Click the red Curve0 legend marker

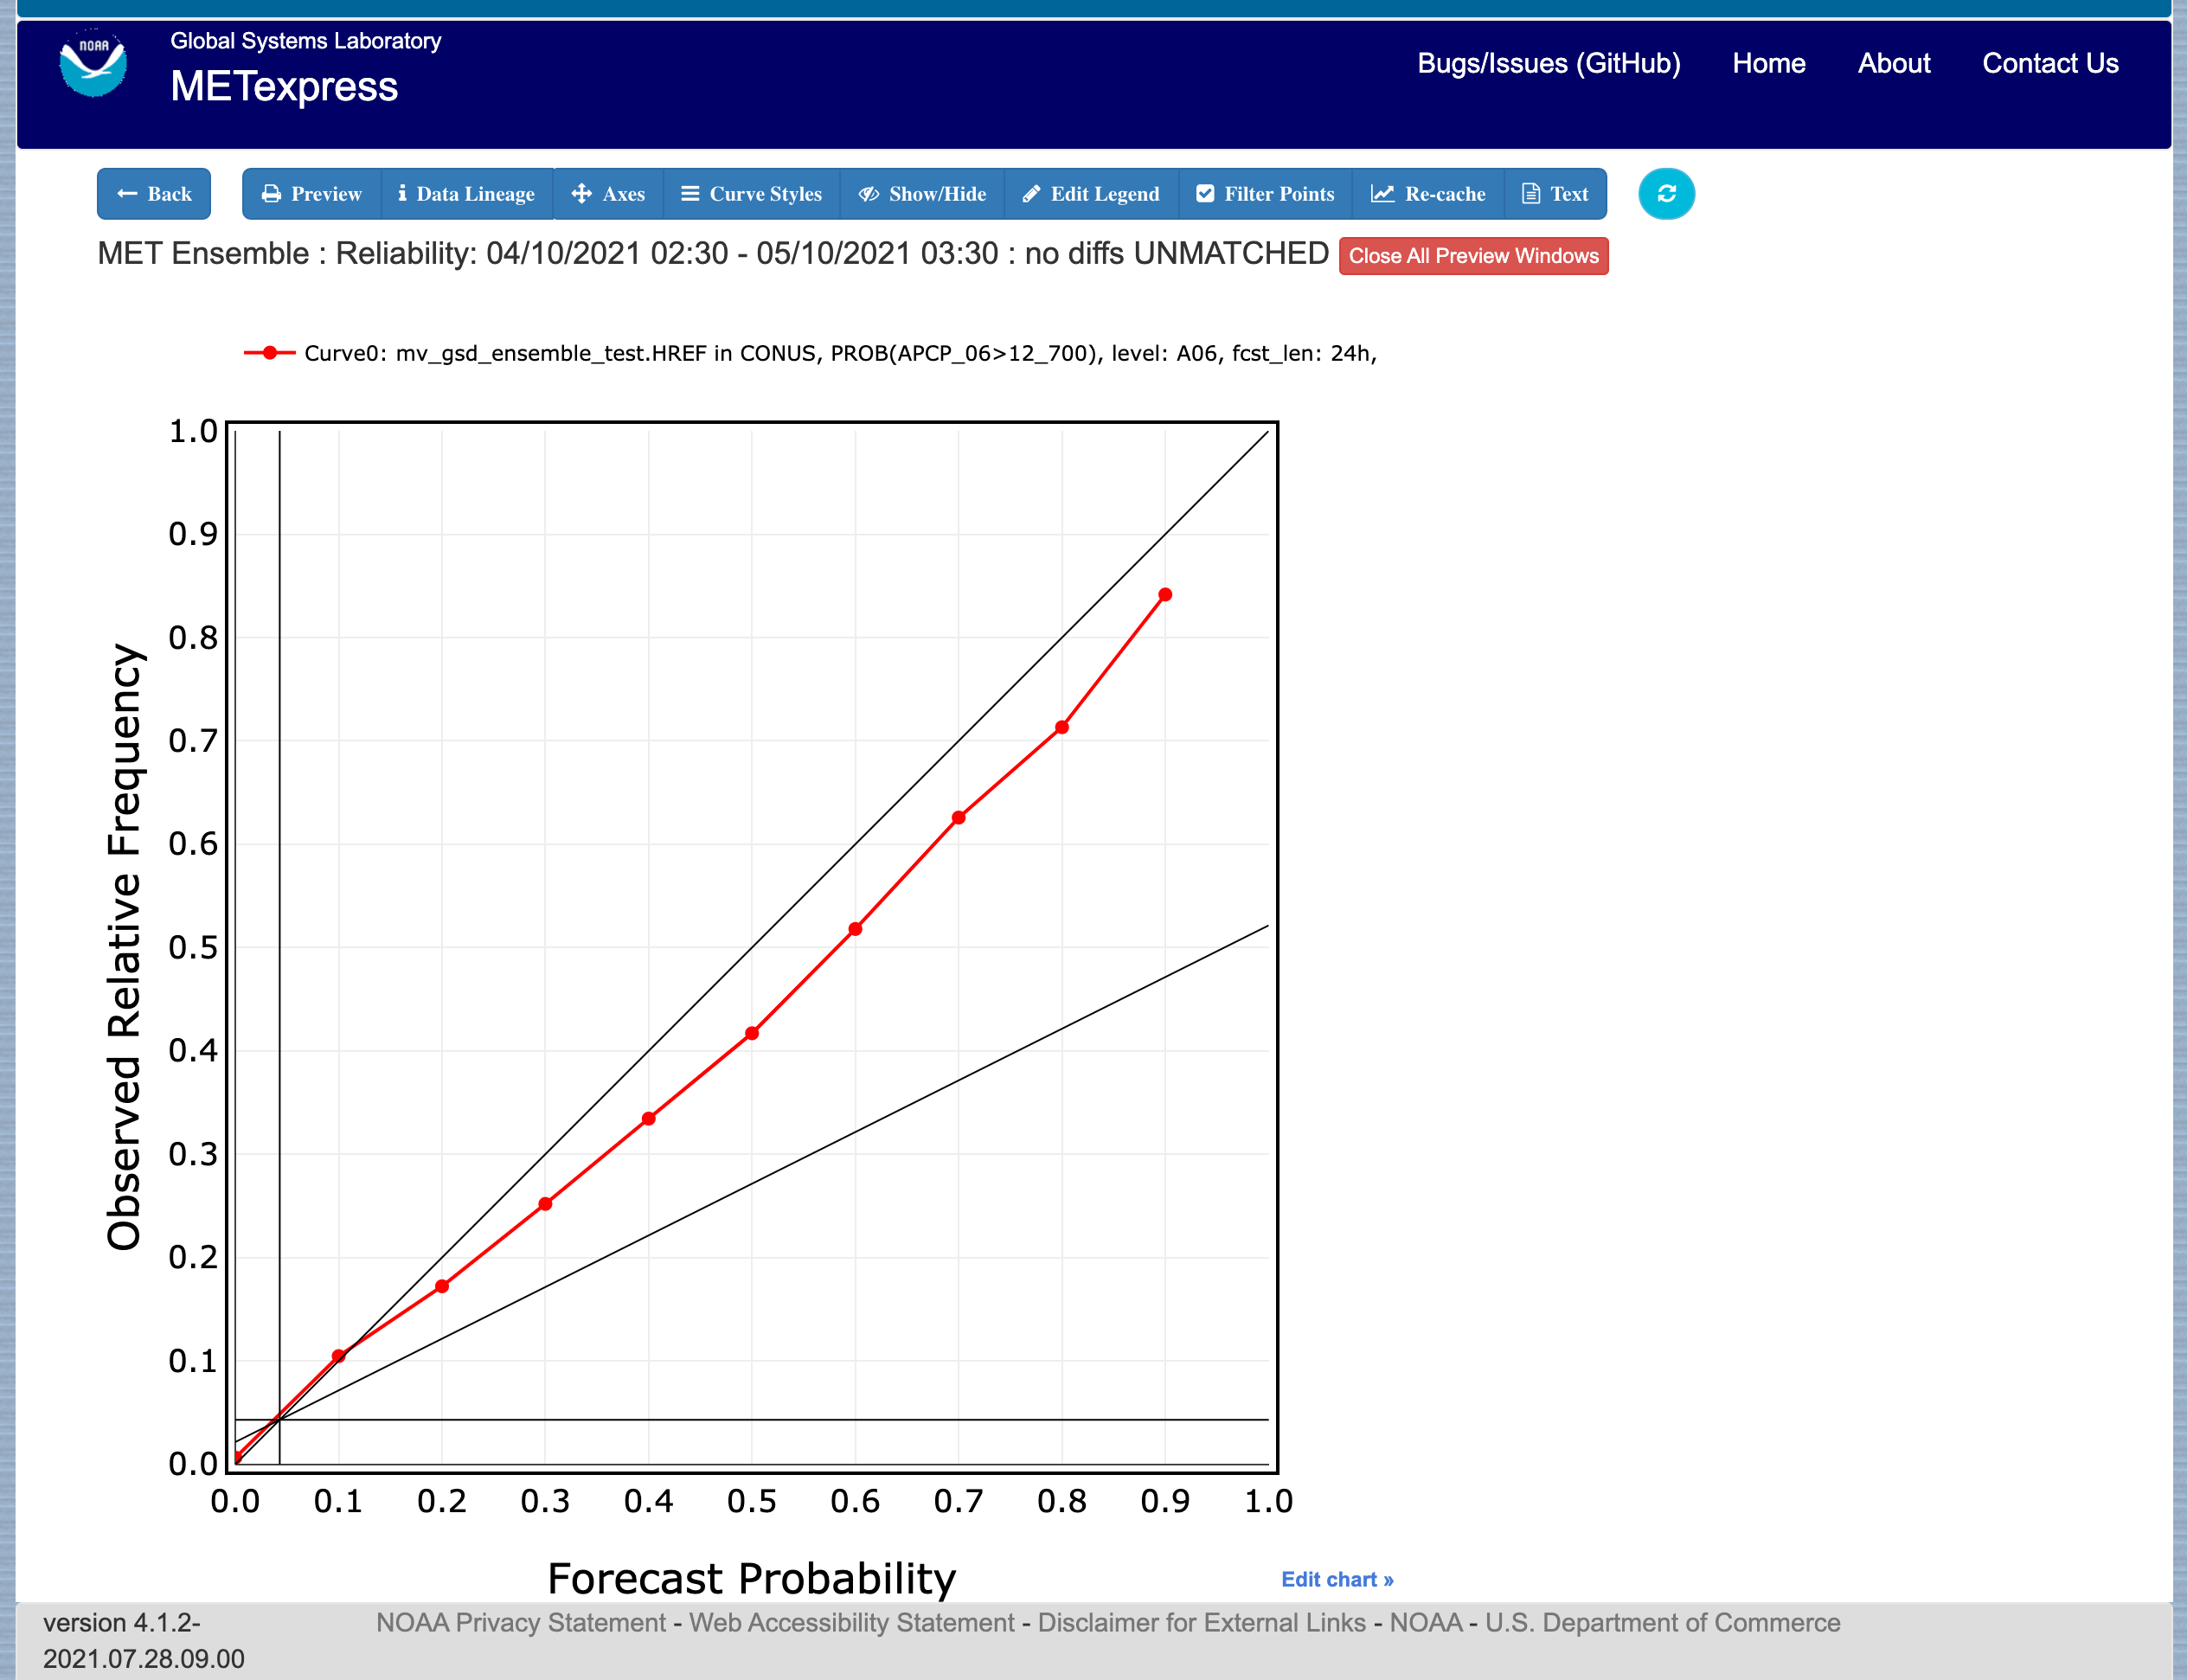(x=269, y=353)
